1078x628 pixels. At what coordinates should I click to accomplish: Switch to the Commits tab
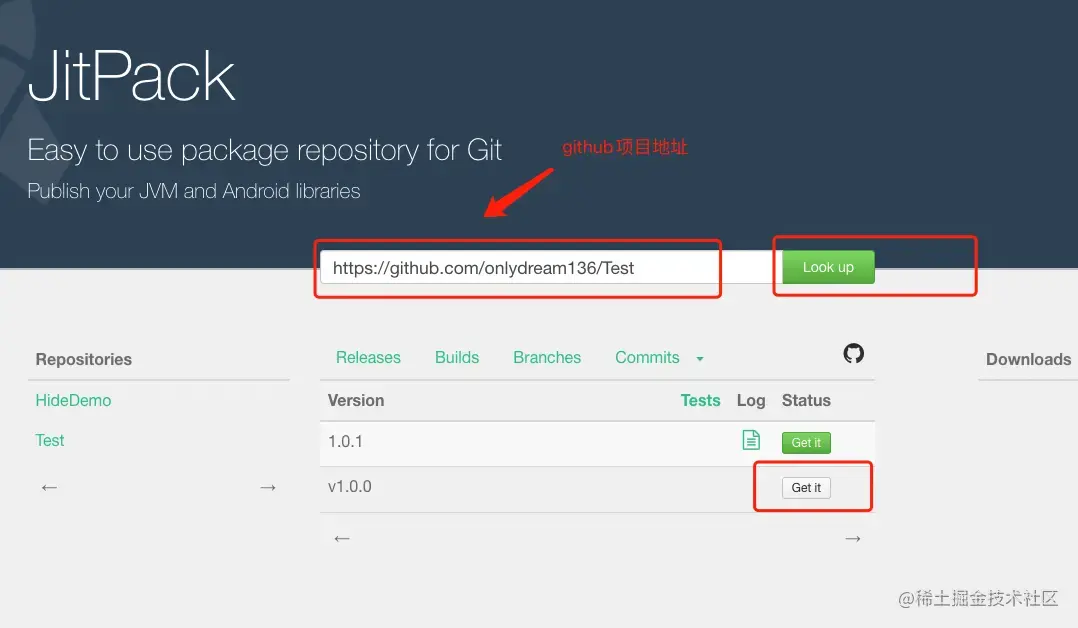tap(647, 358)
